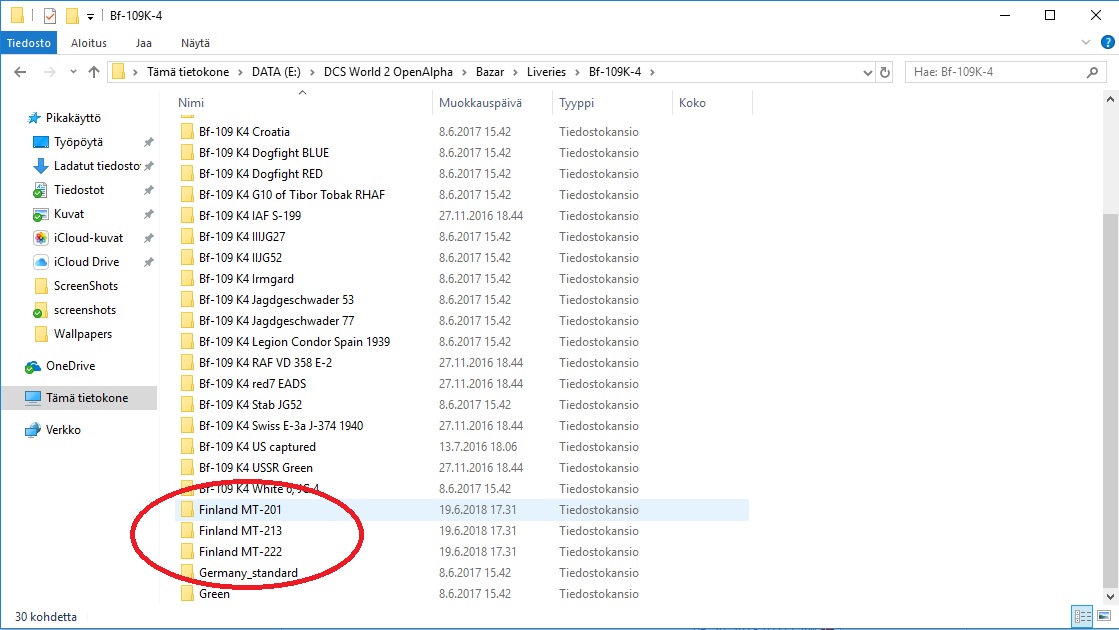Open address bar history dropdown

click(x=867, y=72)
